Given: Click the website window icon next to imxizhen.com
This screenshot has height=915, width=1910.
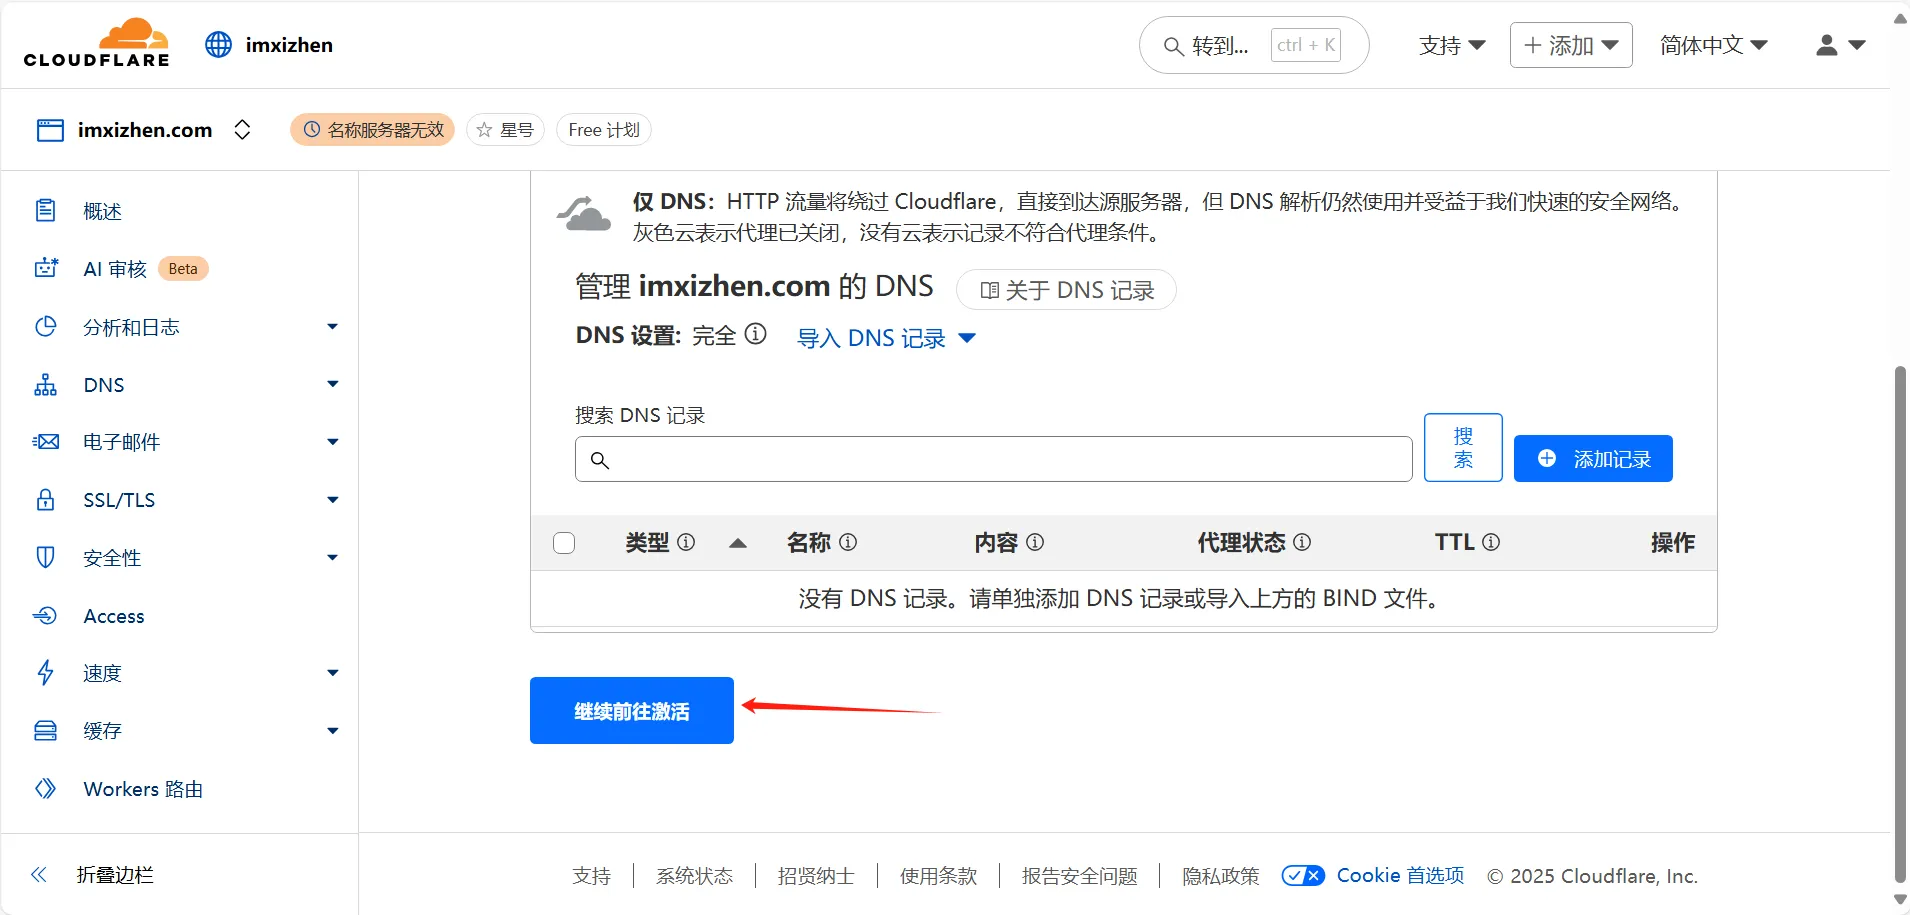Looking at the screenshot, I should [x=50, y=130].
